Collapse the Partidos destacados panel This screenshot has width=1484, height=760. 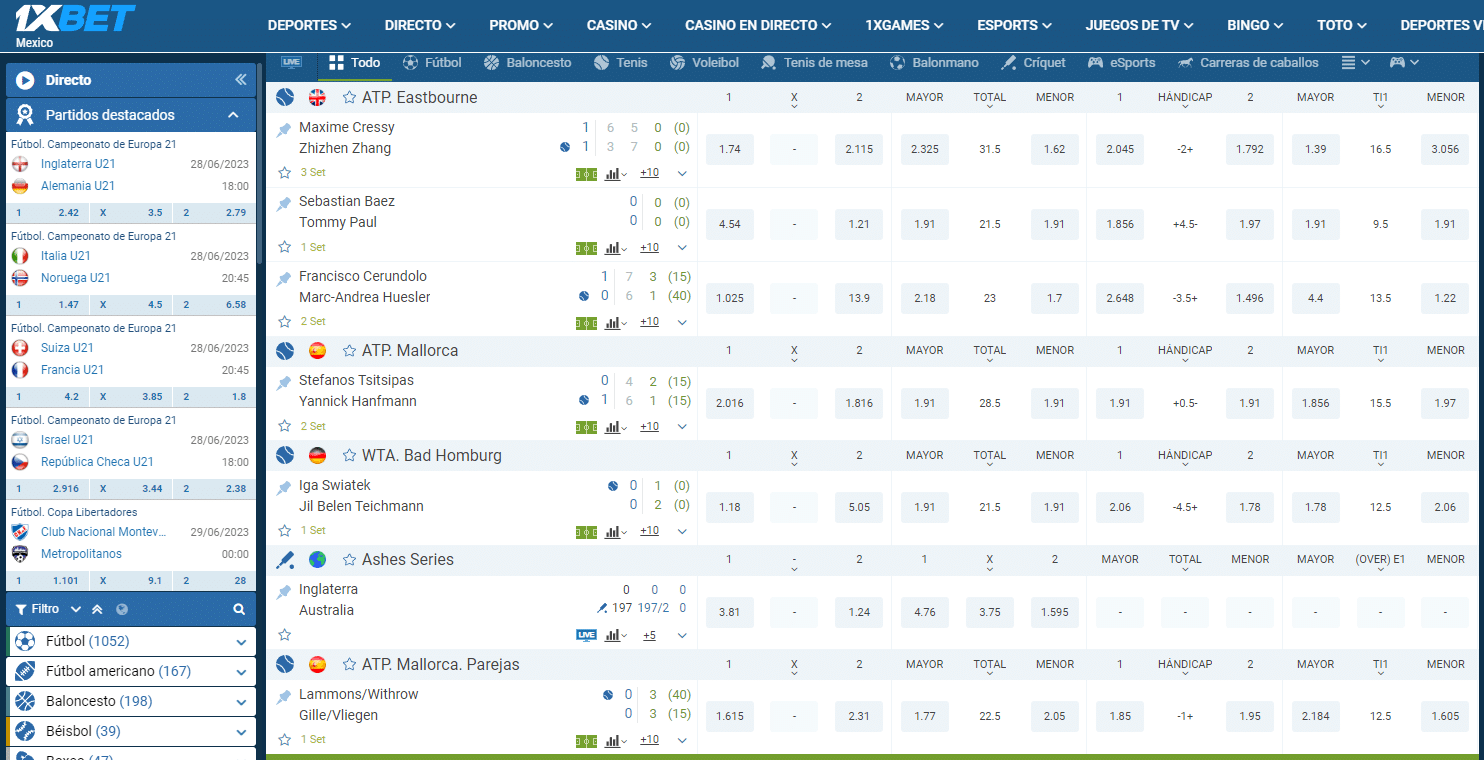(234, 115)
